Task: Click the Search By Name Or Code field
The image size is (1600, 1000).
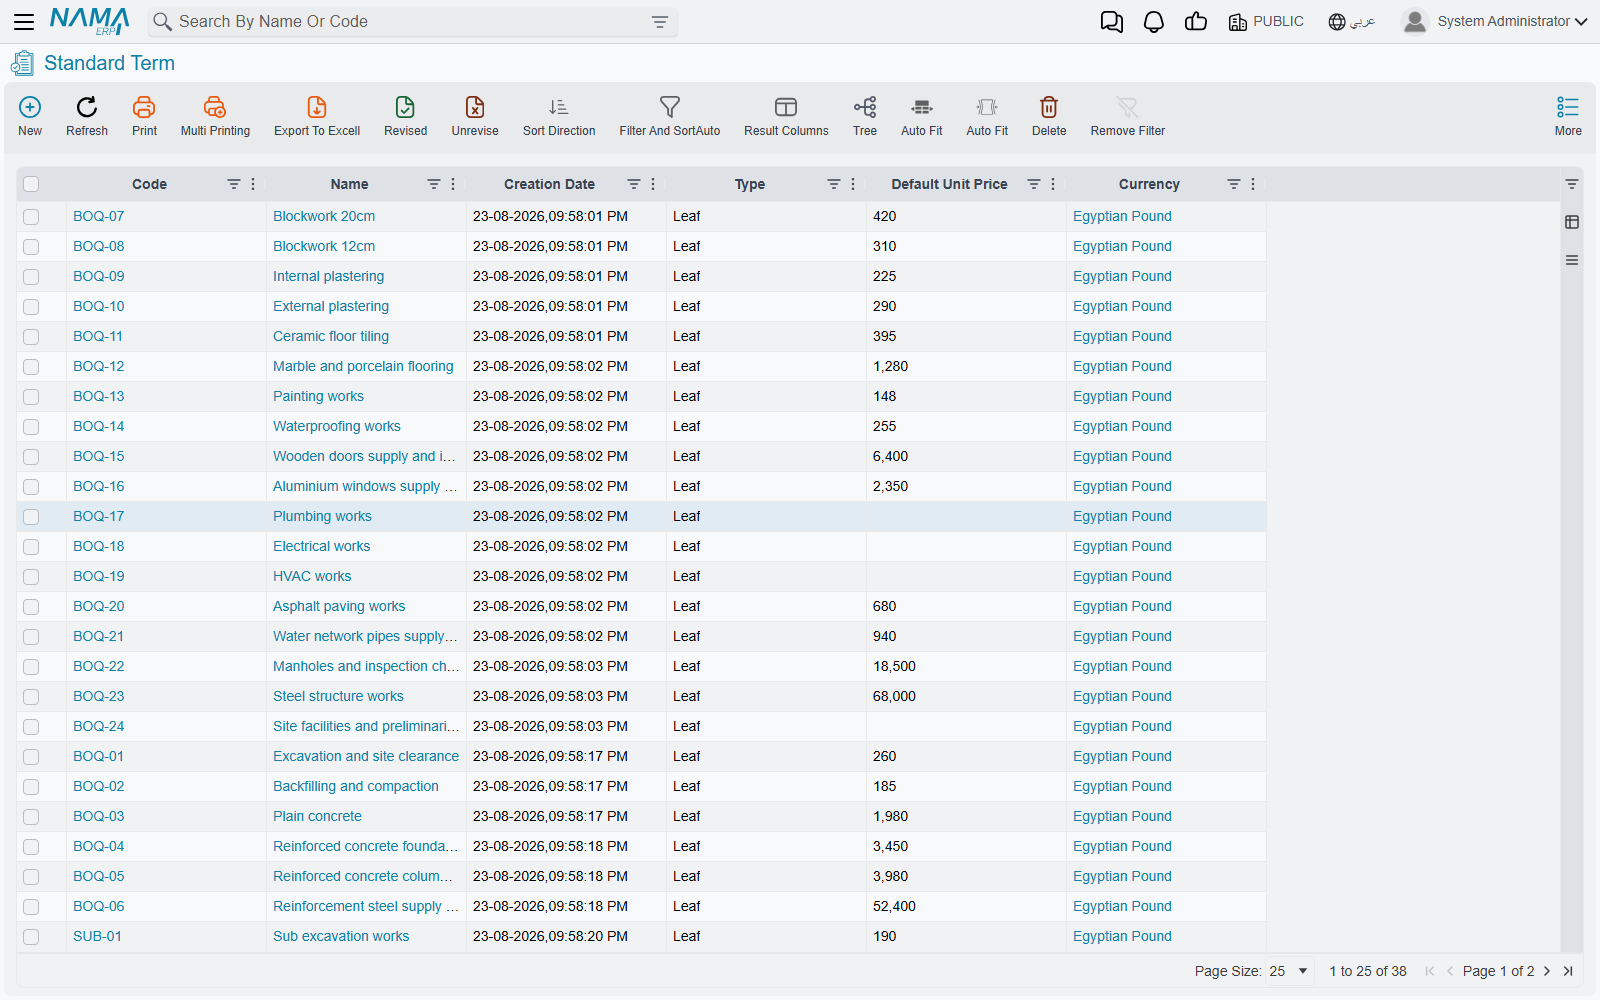Action: [413, 22]
